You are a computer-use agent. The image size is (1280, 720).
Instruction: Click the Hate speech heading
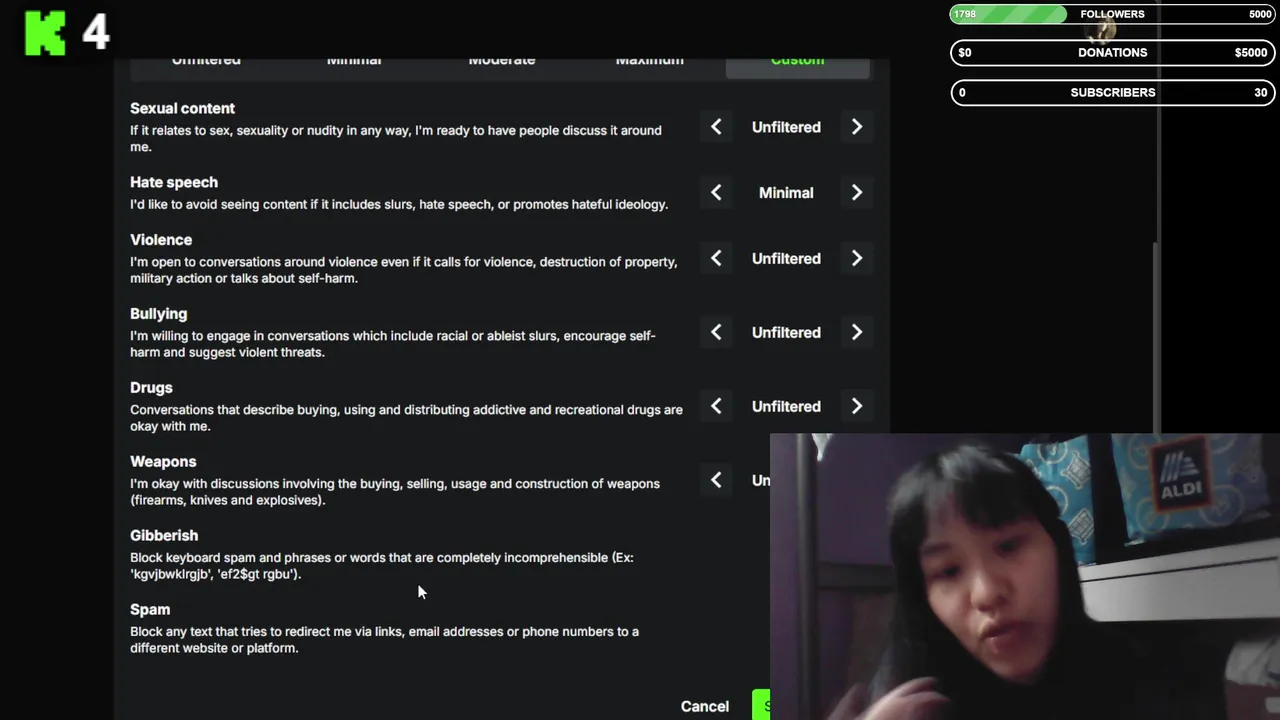174,182
